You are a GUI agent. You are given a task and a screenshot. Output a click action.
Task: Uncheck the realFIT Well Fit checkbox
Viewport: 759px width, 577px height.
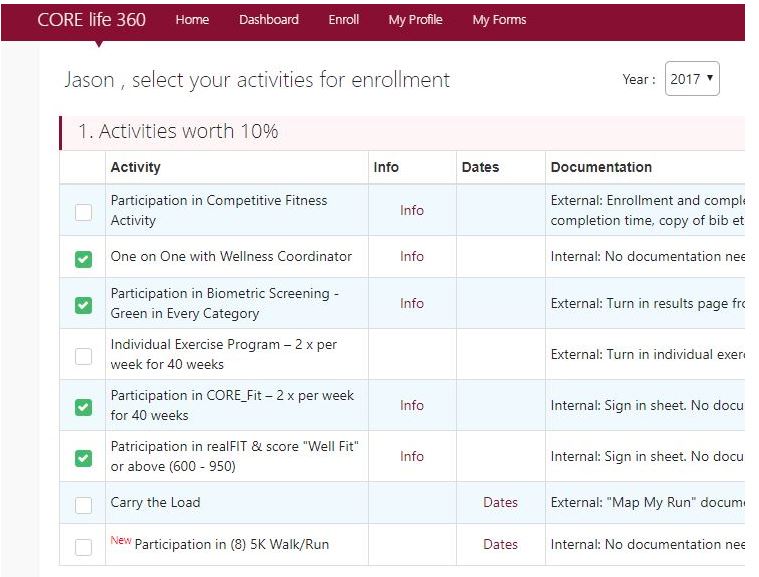pyautogui.click(x=83, y=458)
